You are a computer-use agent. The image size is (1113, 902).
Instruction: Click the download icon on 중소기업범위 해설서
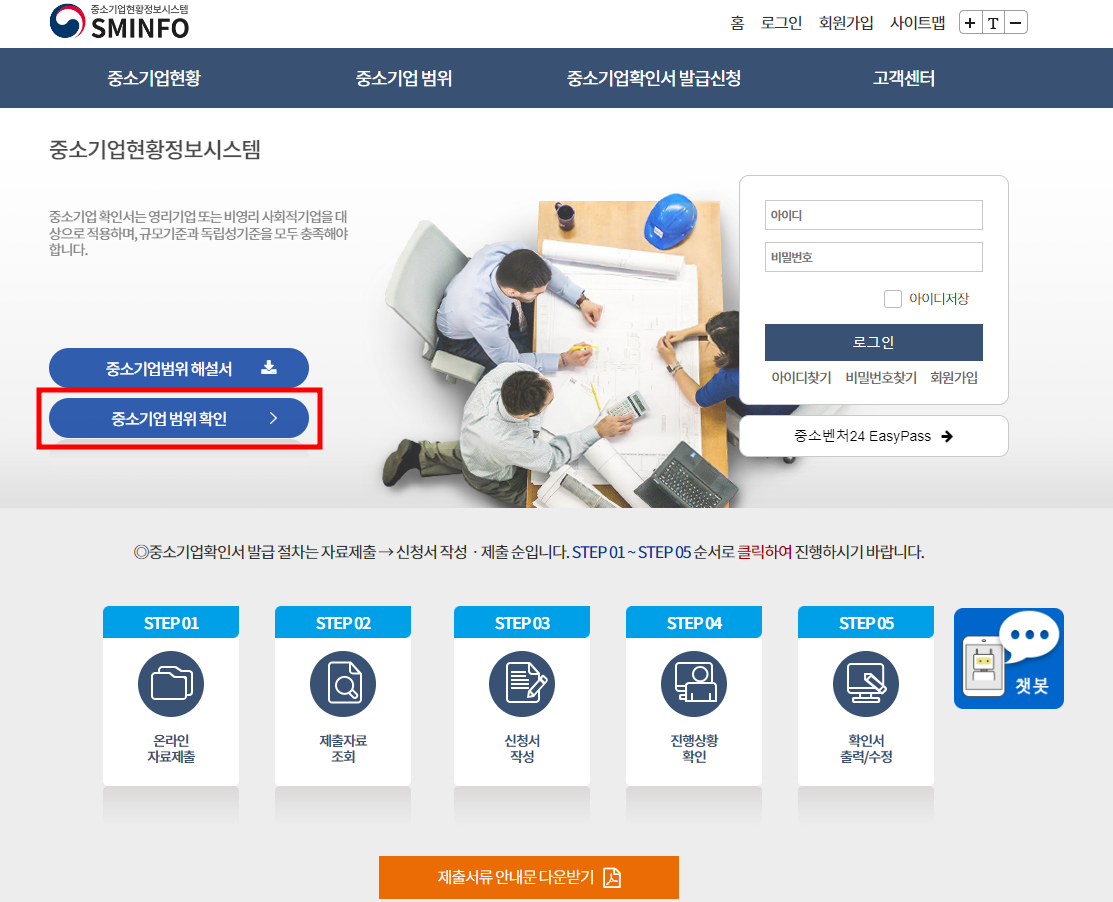[x=269, y=368]
